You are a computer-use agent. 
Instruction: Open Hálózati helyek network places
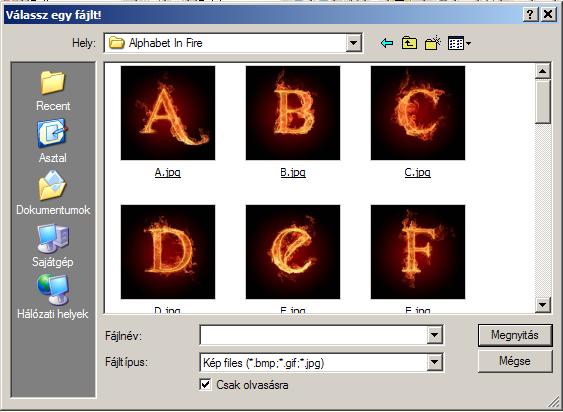point(53,297)
